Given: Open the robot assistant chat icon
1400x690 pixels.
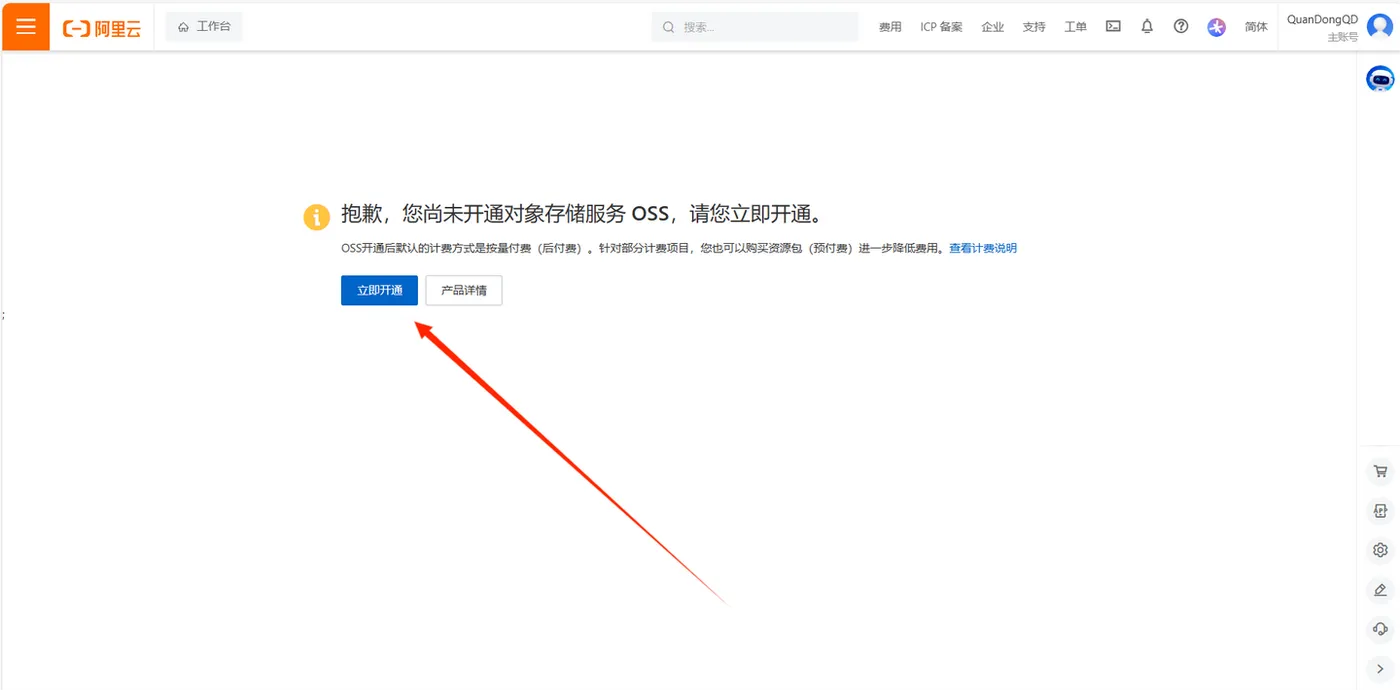Looking at the screenshot, I should [1380, 79].
